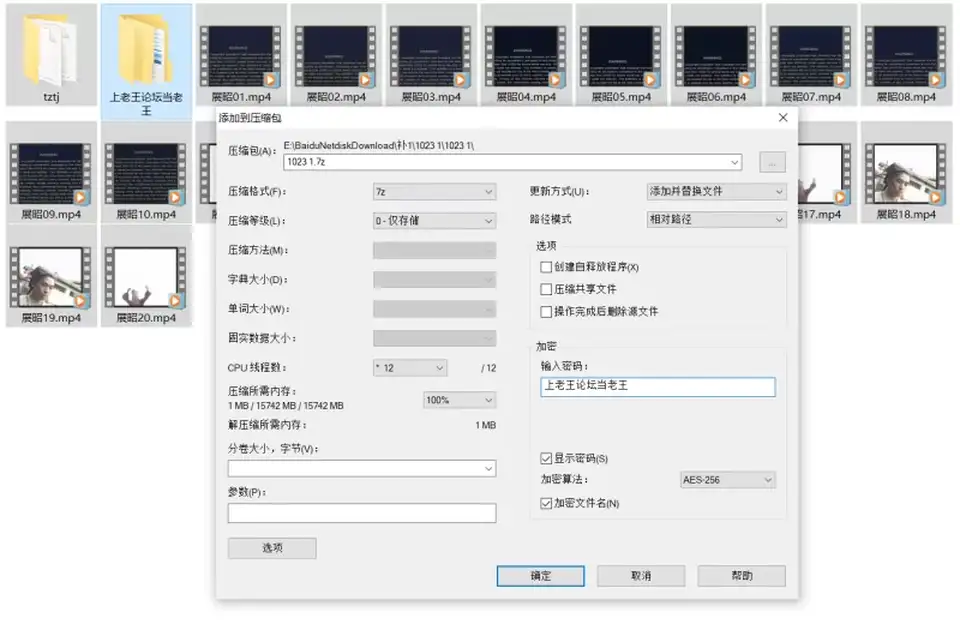
Task: Click the 输入密码 password field
Action: (x=658, y=386)
